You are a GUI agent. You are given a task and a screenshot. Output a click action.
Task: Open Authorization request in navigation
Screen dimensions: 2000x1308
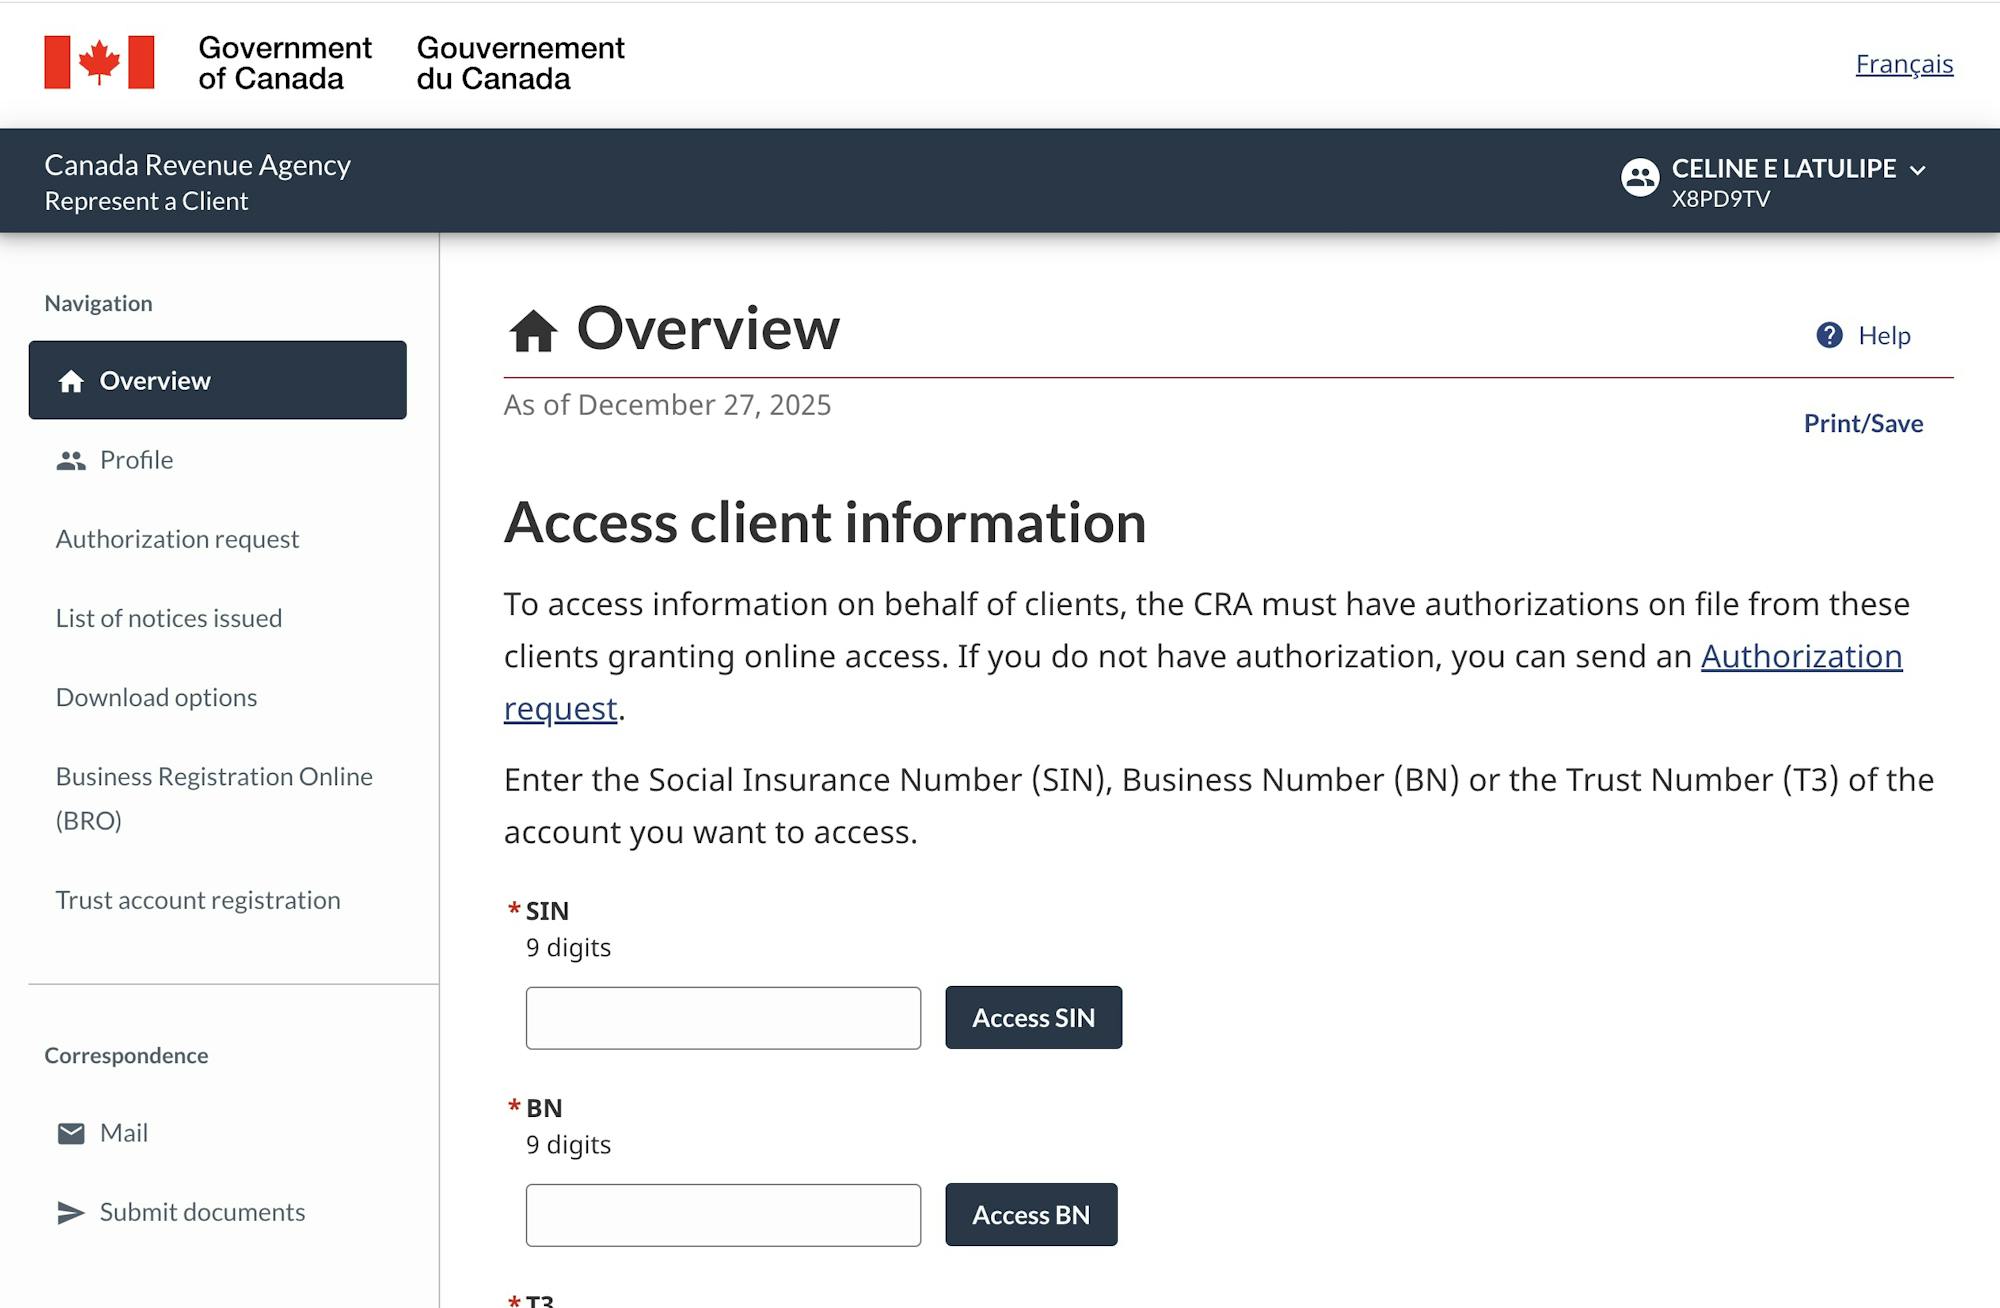click(177, 539)
